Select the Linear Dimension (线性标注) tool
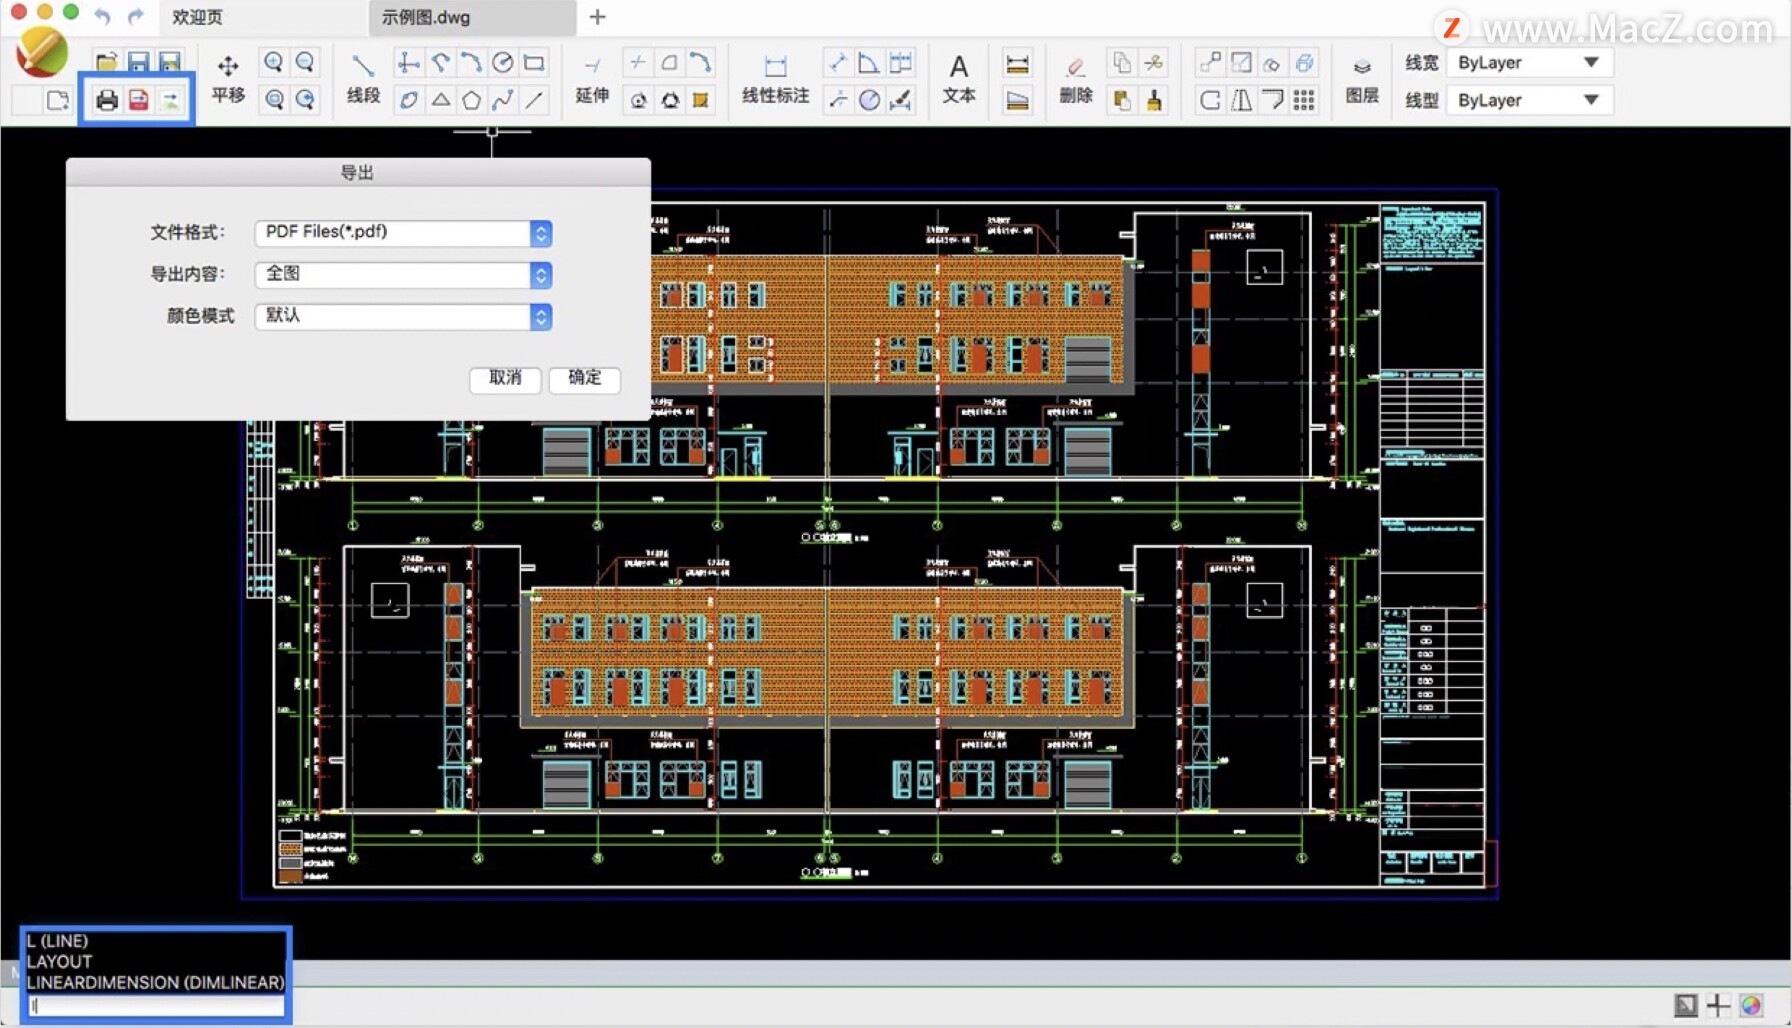1792x1028 pixels. pyautogui.click(x=775, y=78)
